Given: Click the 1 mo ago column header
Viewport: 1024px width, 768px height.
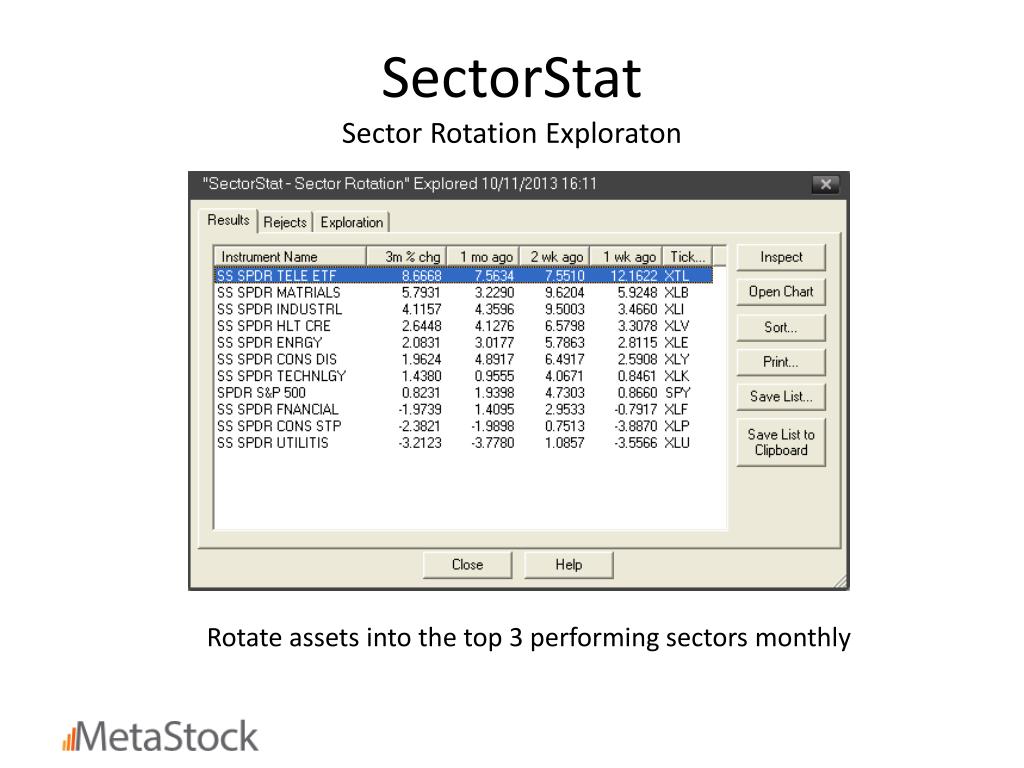Looking at the screenshot, I should click(483, 257).
